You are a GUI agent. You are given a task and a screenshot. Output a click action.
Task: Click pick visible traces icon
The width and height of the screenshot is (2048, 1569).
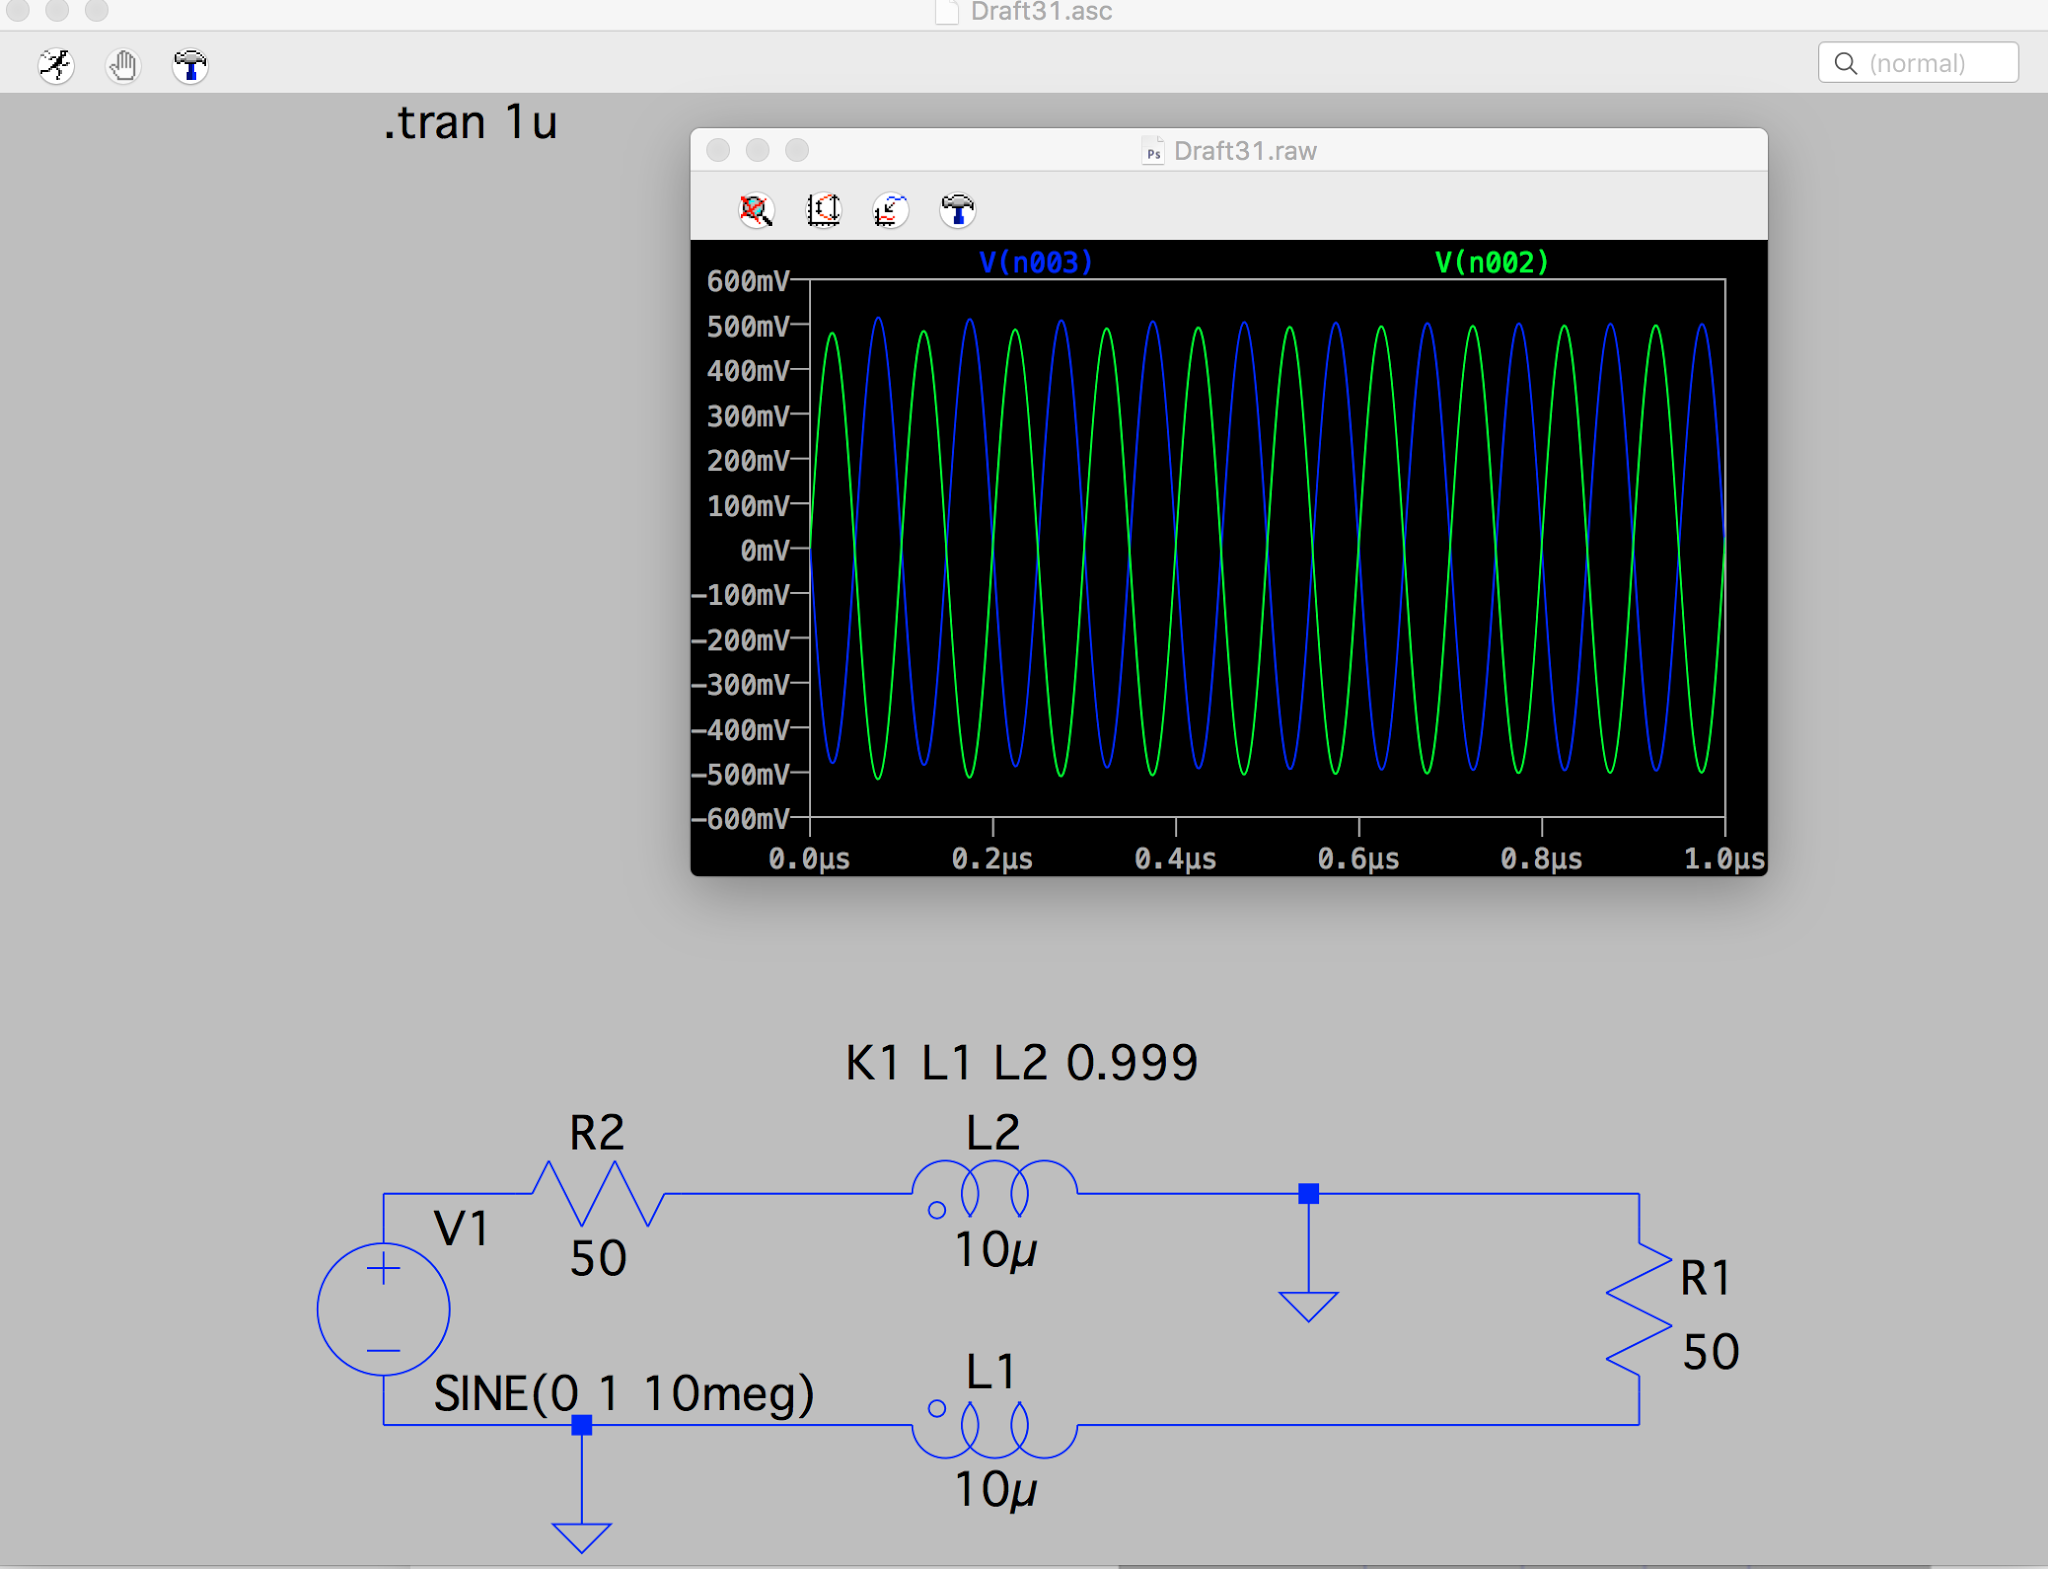(x=890, y=210)
